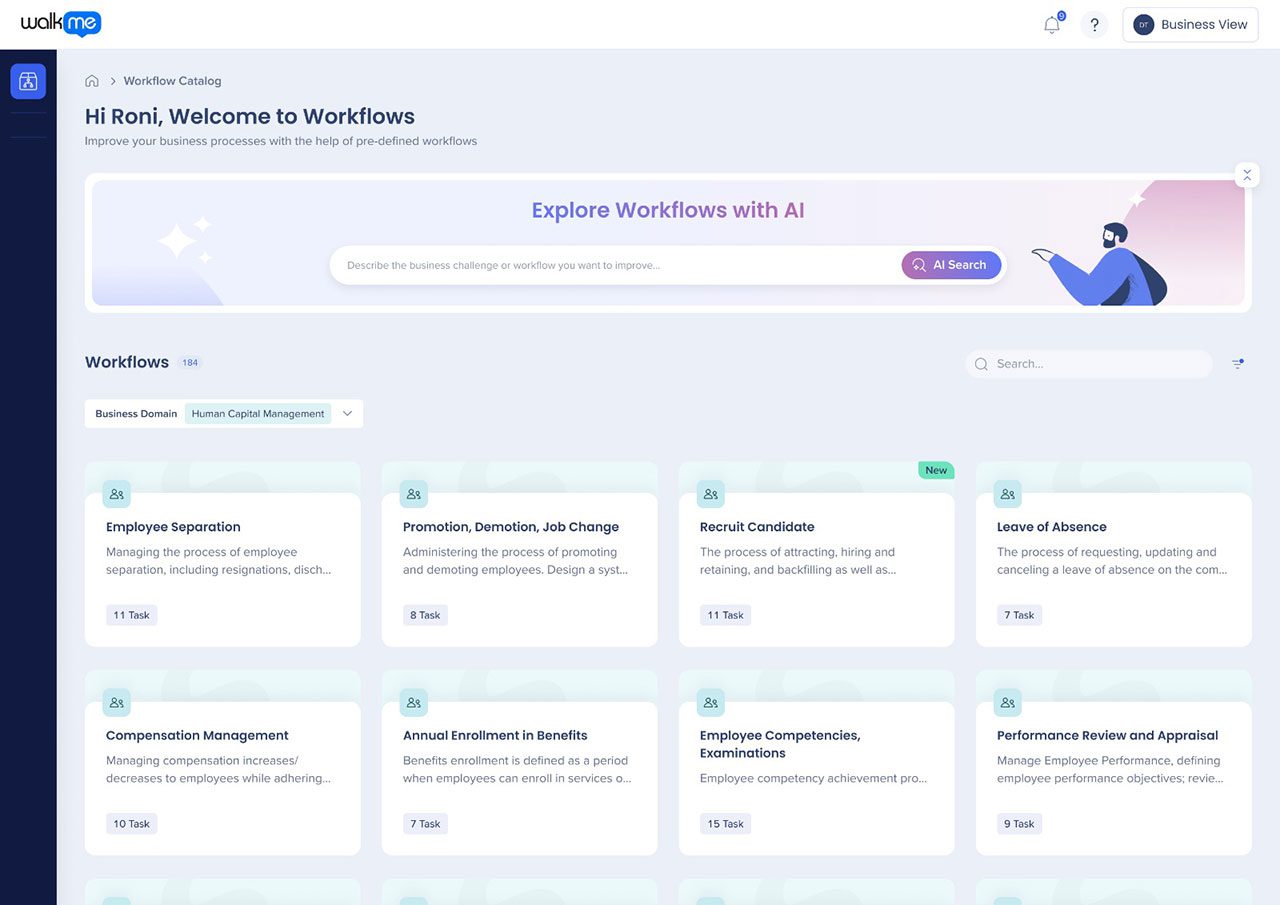Click the people icon on Recruit Candidate card

(711, 494)
